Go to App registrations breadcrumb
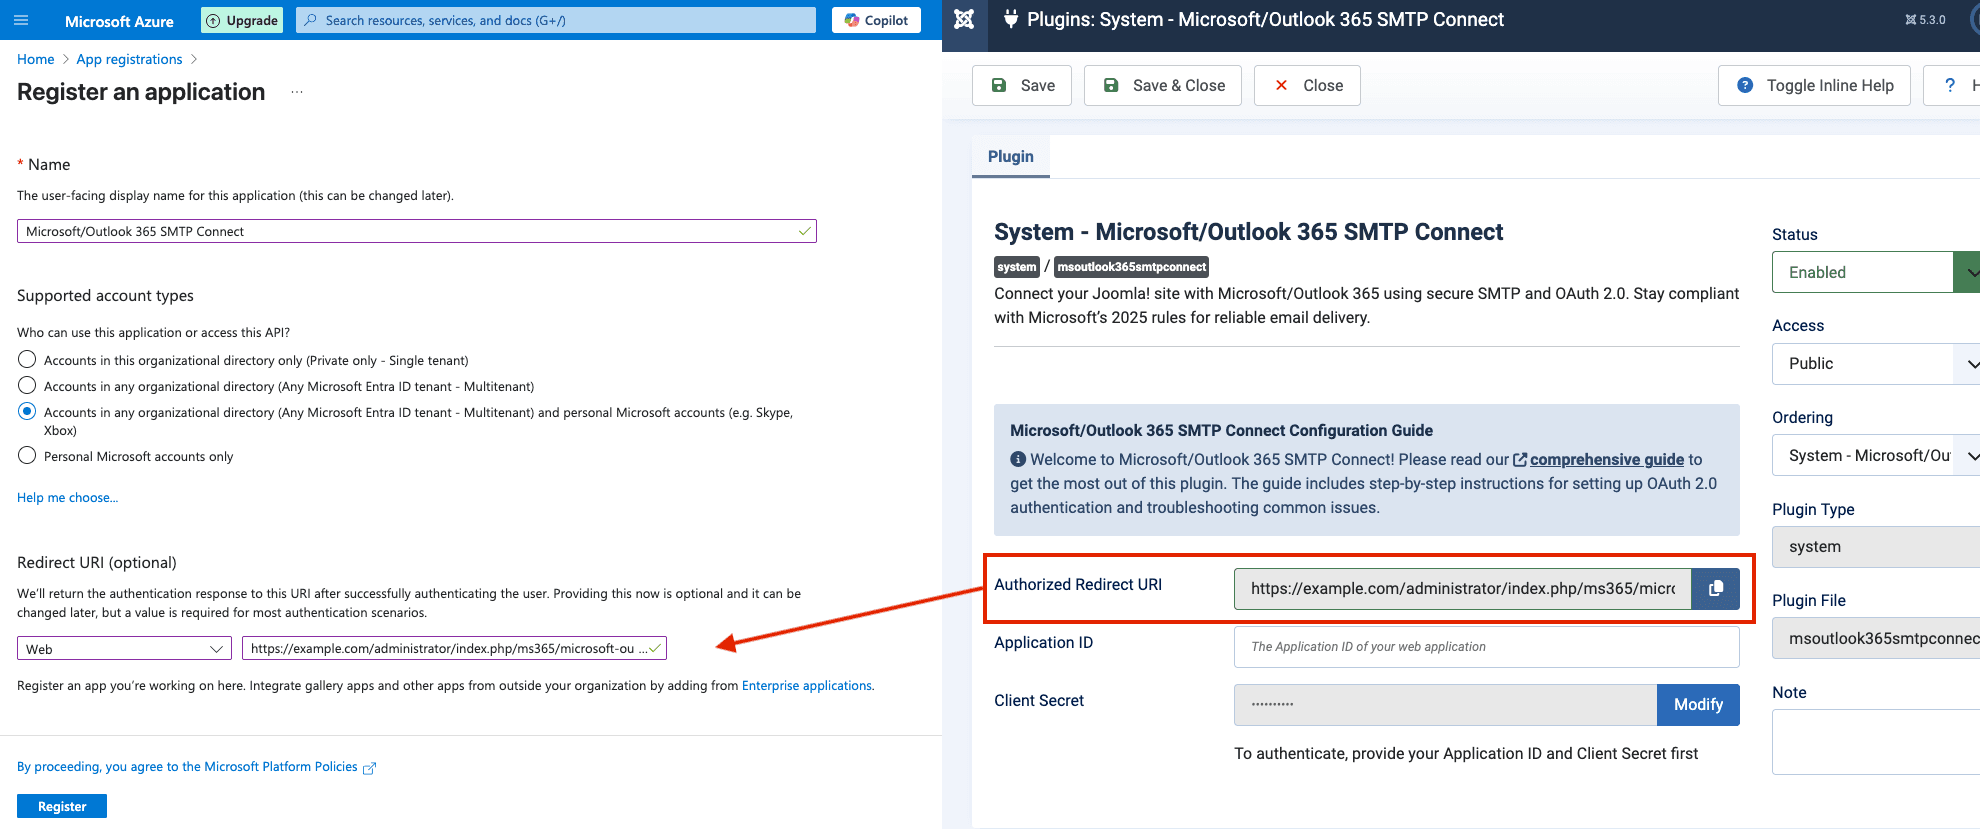Image resolution: width=1980 pixels, height=829 pixels. (x=129, y=60)
